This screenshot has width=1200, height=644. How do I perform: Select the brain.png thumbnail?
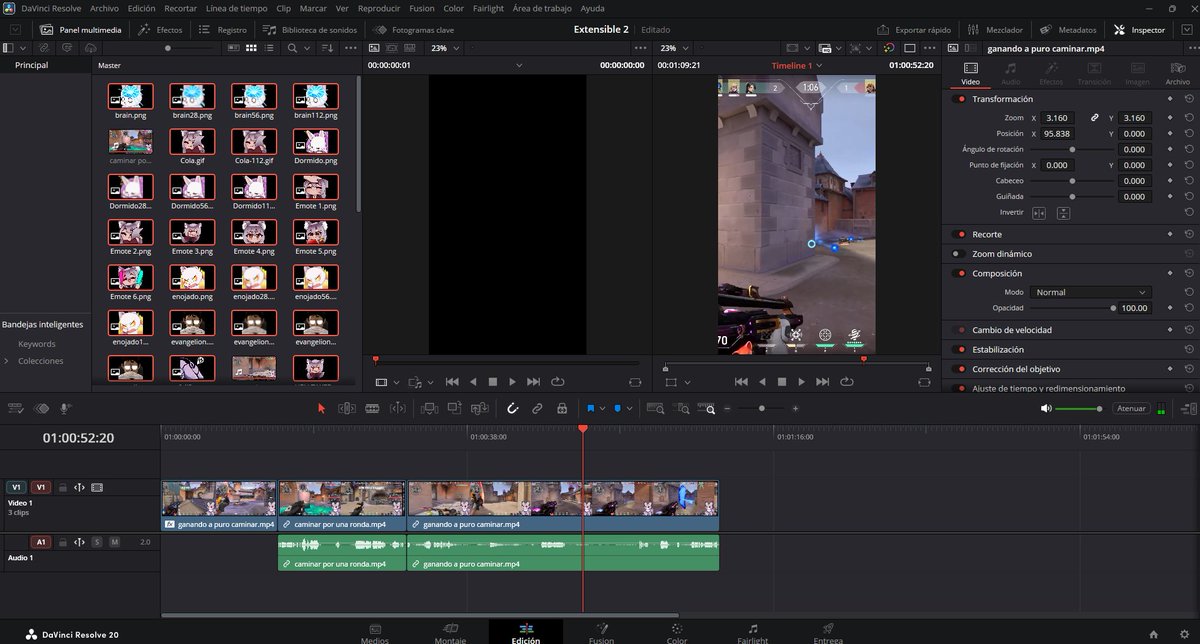click(131, 96)
